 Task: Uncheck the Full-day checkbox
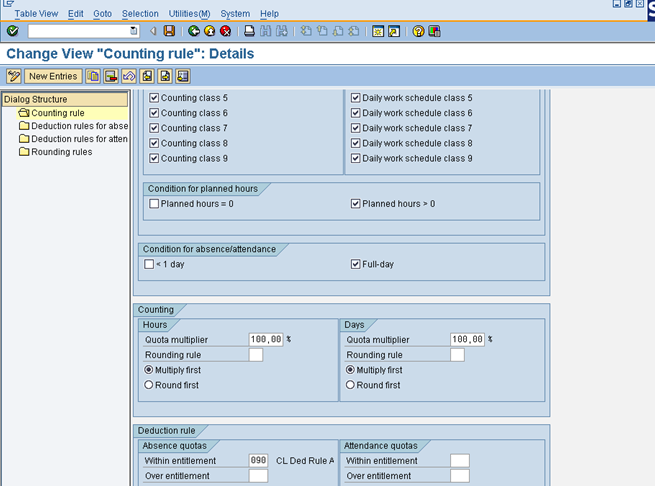point(355,264)
